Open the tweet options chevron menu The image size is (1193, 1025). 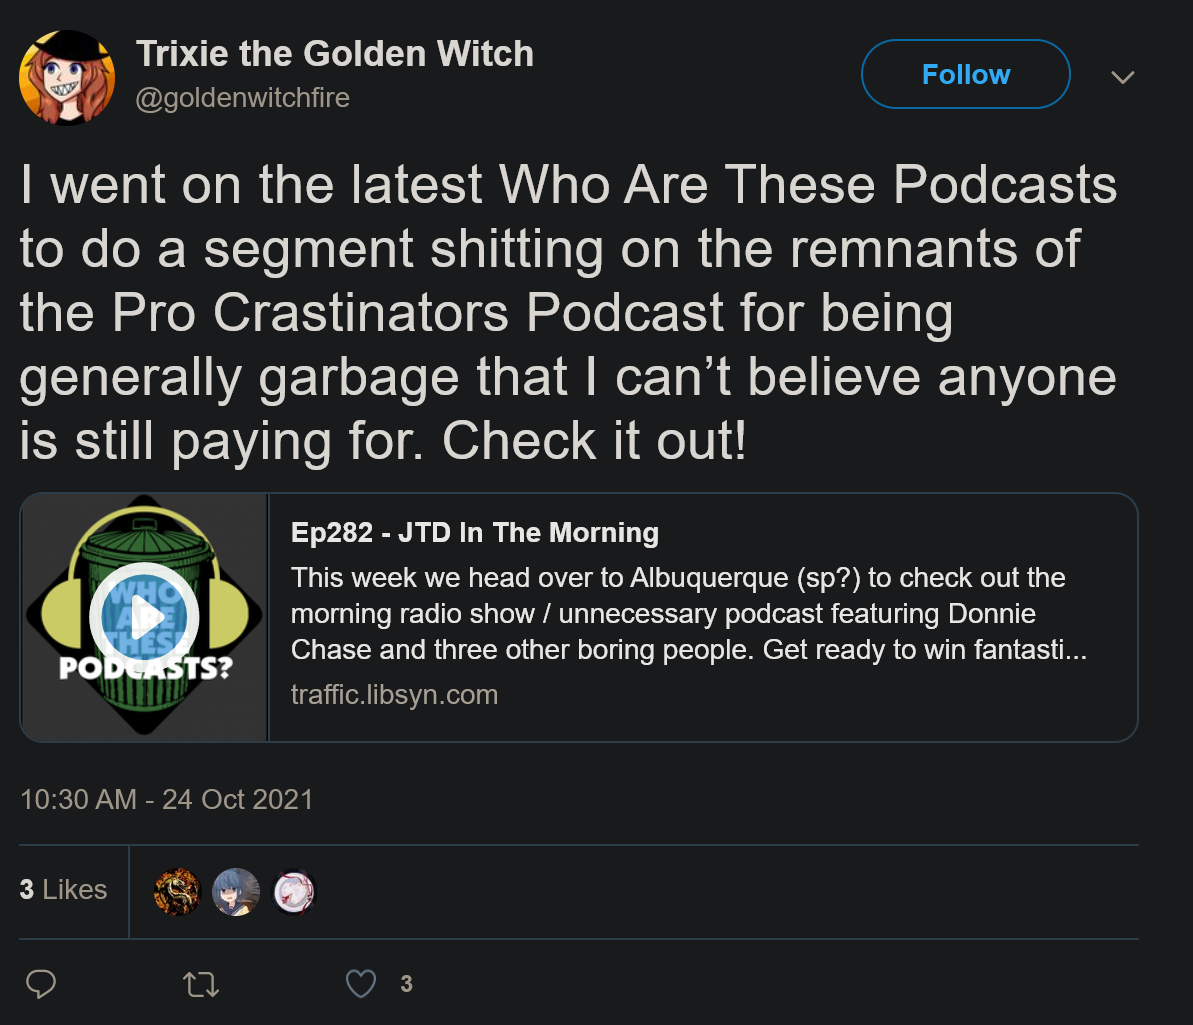[1123, 77]
